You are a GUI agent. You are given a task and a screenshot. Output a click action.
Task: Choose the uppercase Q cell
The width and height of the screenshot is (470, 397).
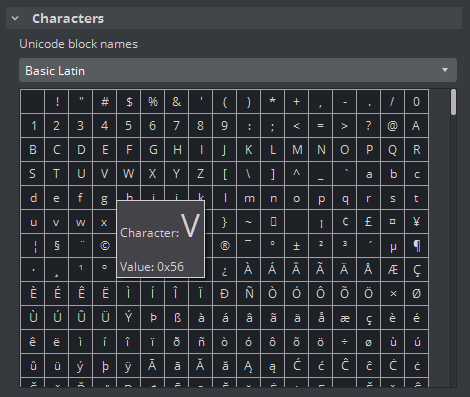click(x=392, y=150)
